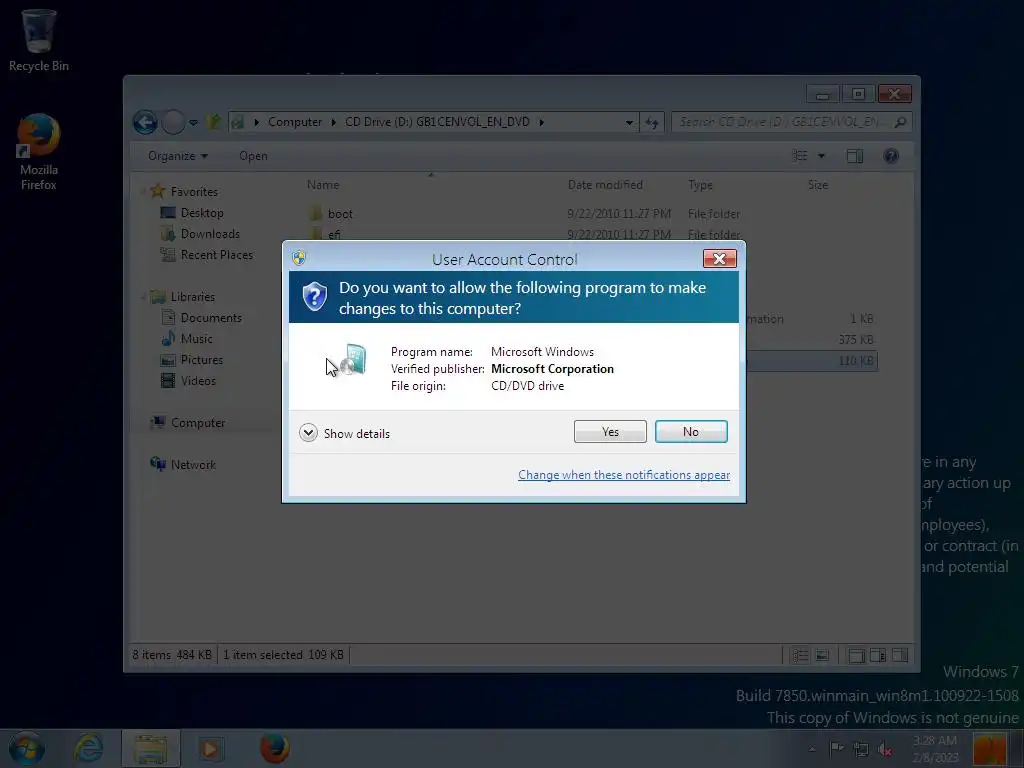
Task: Launch Firefox from the taskbar
Action: pos(274,748)
